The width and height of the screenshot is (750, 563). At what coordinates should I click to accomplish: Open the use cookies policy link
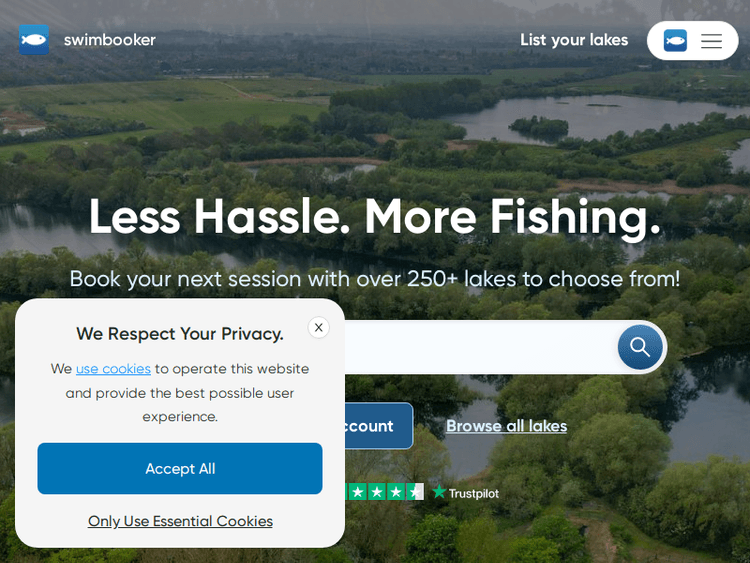[113, 369]
